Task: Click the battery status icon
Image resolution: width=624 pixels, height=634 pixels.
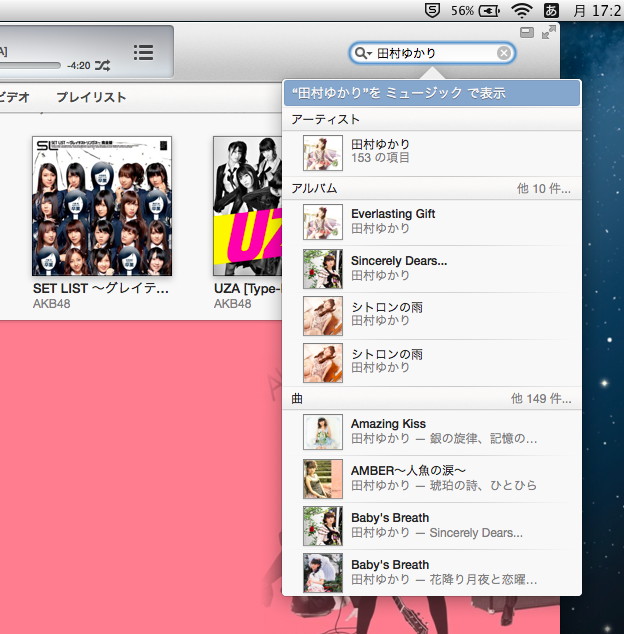Action: tap(489, 11)
